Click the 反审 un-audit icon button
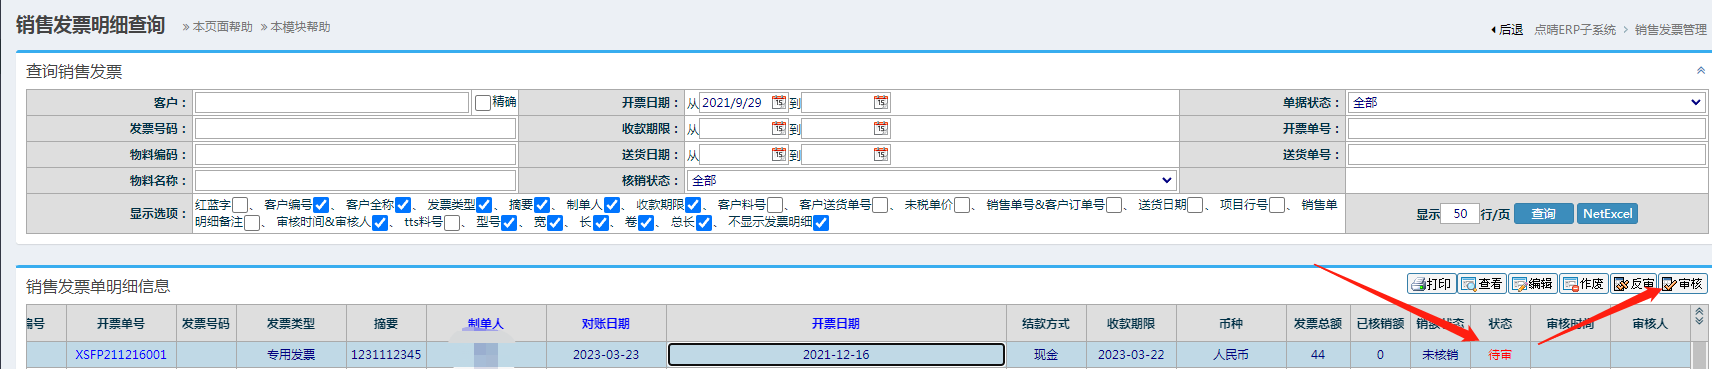The height and width of the screenshot is (369, 1712). pos(1634,284)
